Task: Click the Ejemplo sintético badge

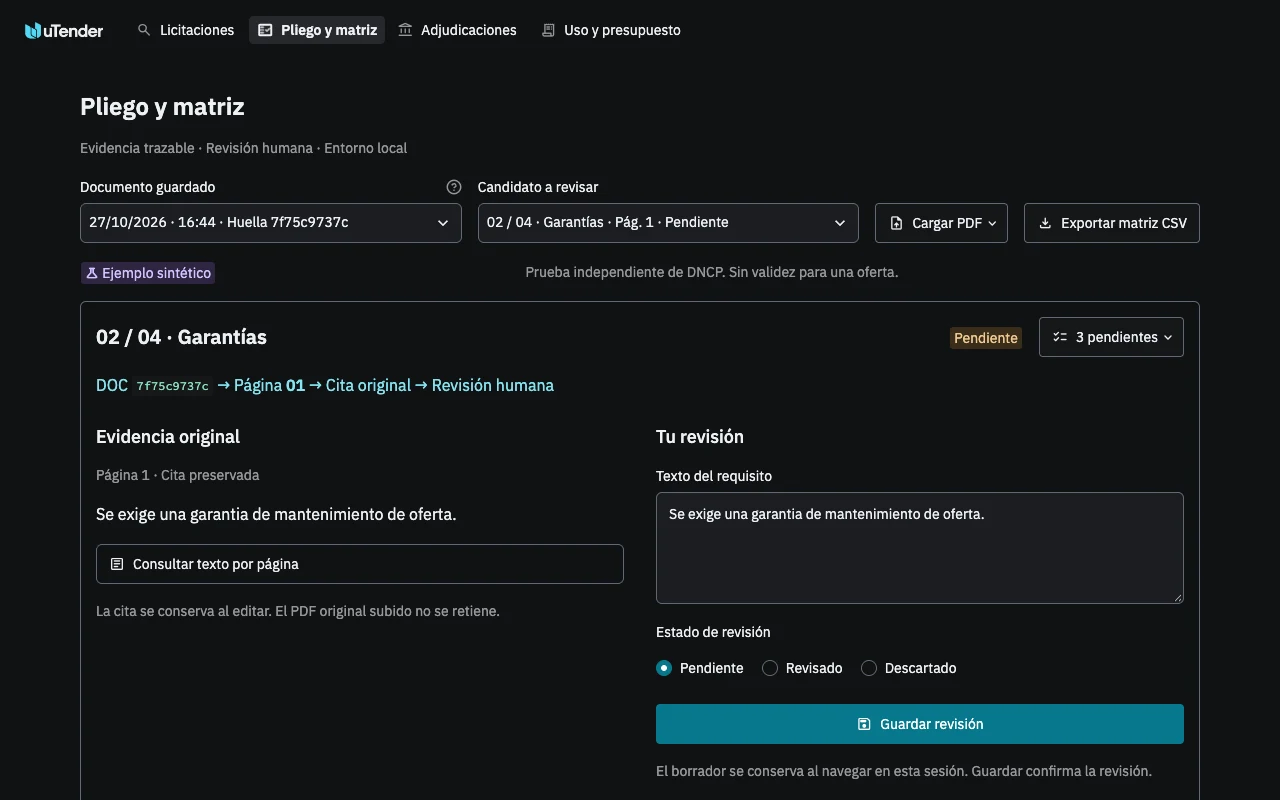Action: pos(148,273)
